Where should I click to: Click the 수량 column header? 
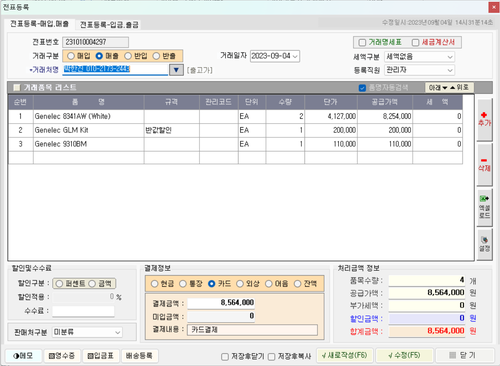pos(285,102)
